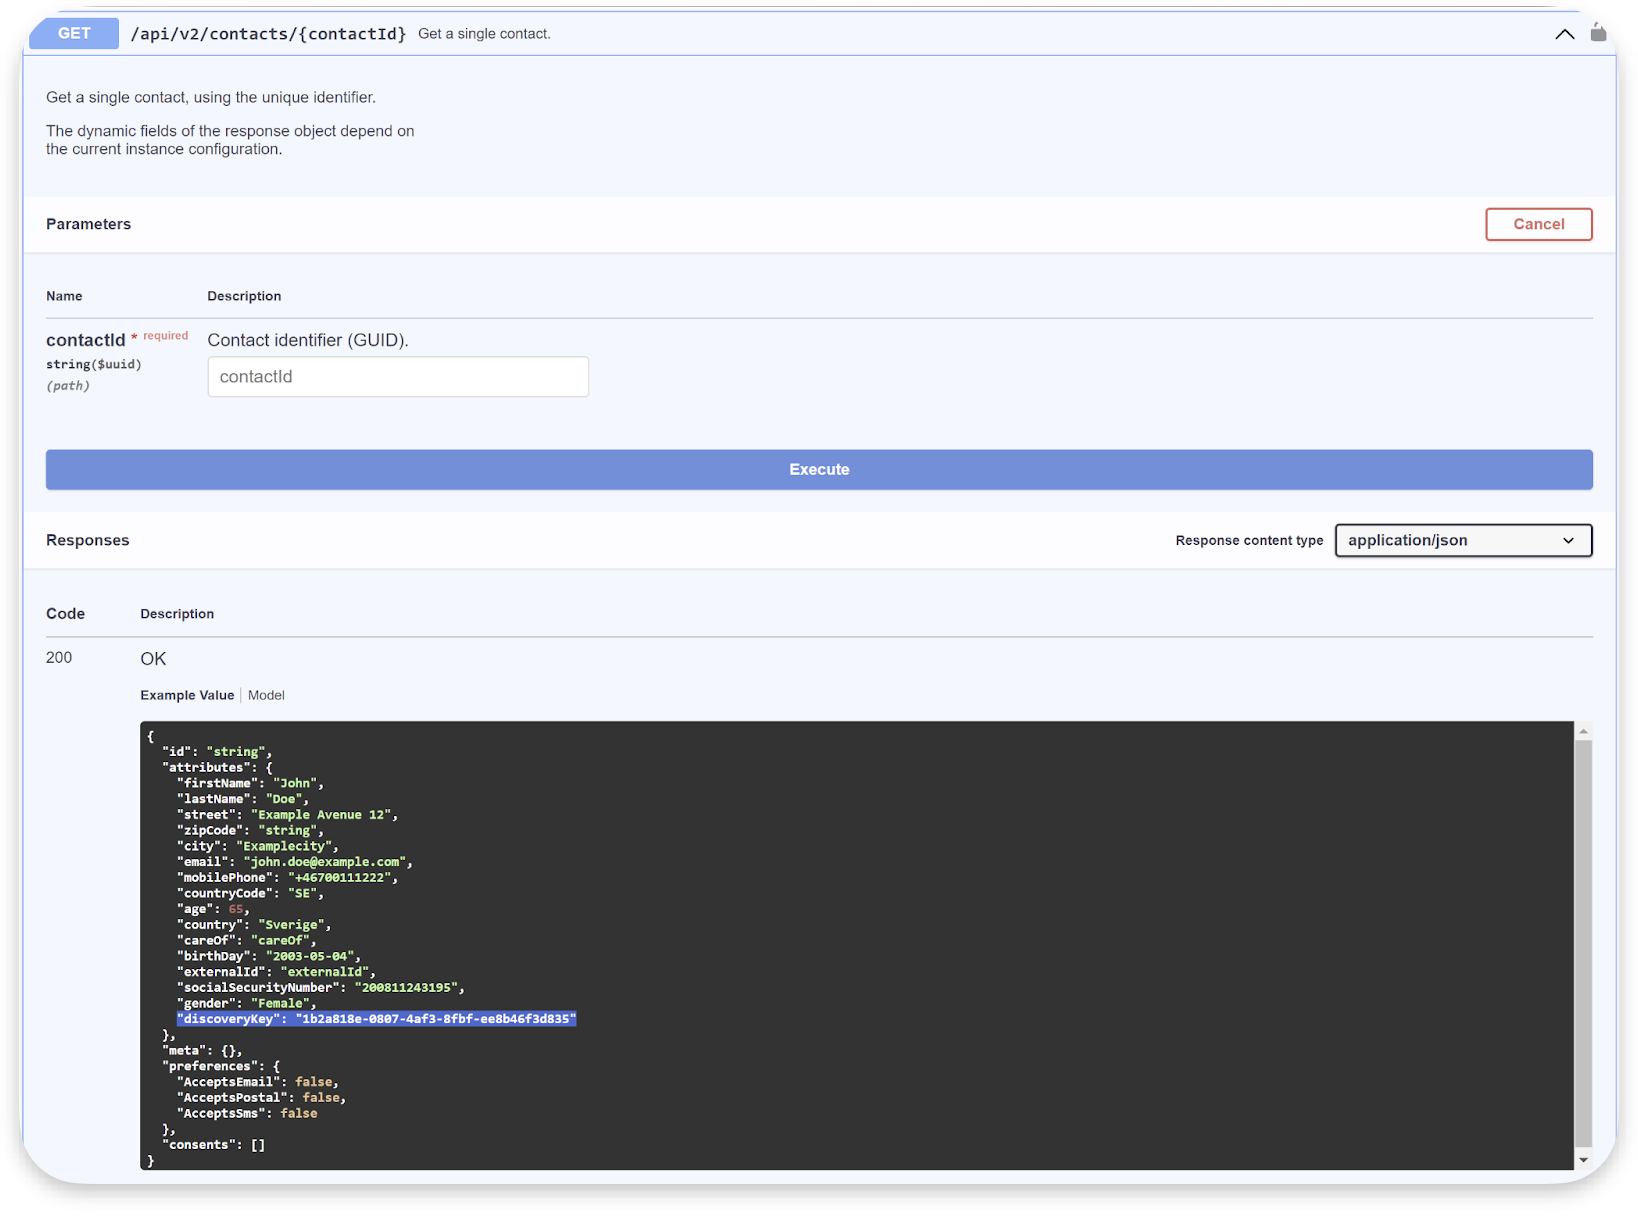This screenshot has height=1216, width=1638.
Task: Focus the contactId input field
Action: [398, 377]
